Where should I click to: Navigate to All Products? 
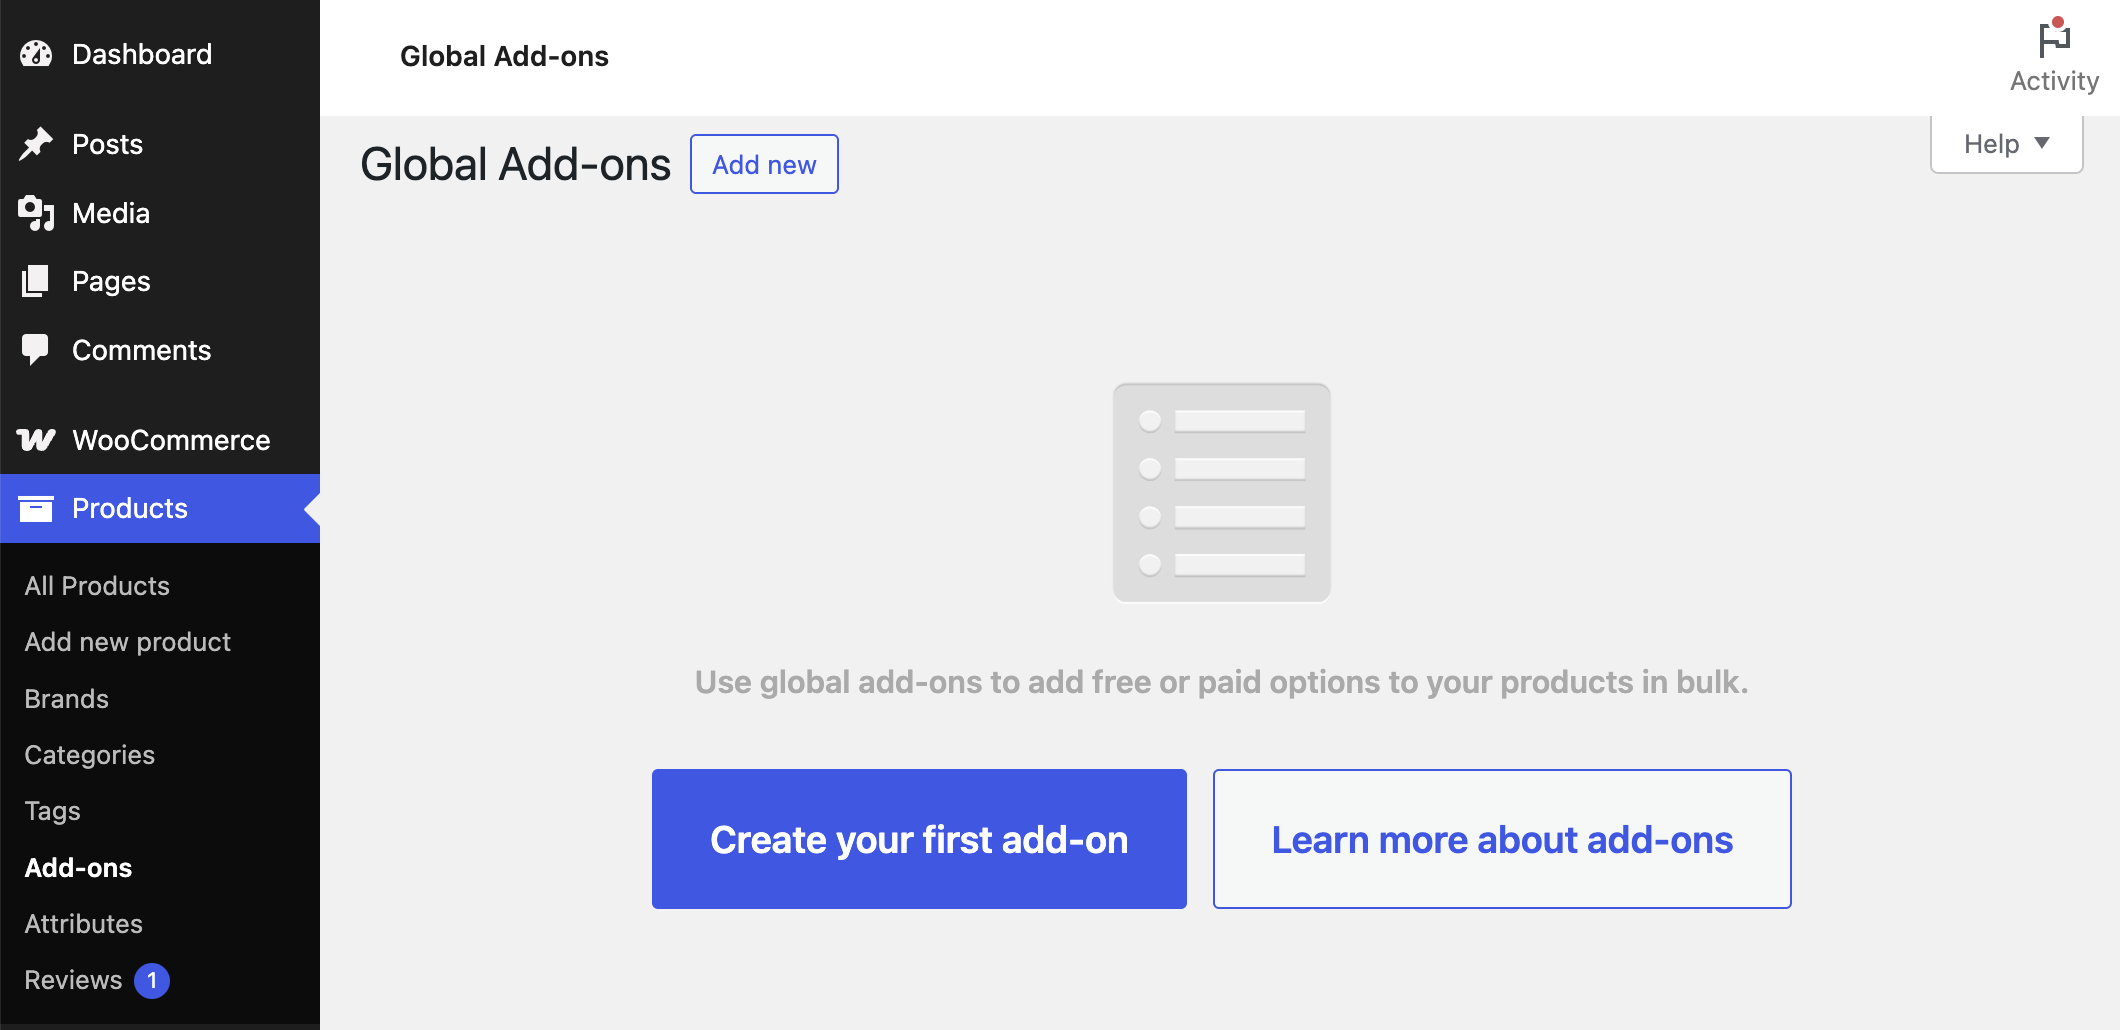[x=96, y=585]
